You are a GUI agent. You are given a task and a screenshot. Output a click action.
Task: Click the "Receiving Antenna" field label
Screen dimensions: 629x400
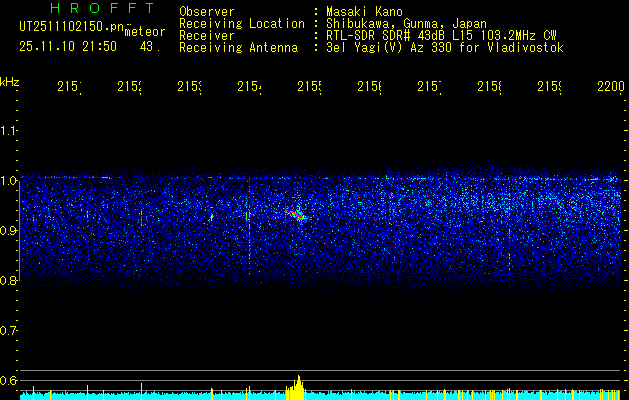238,48
